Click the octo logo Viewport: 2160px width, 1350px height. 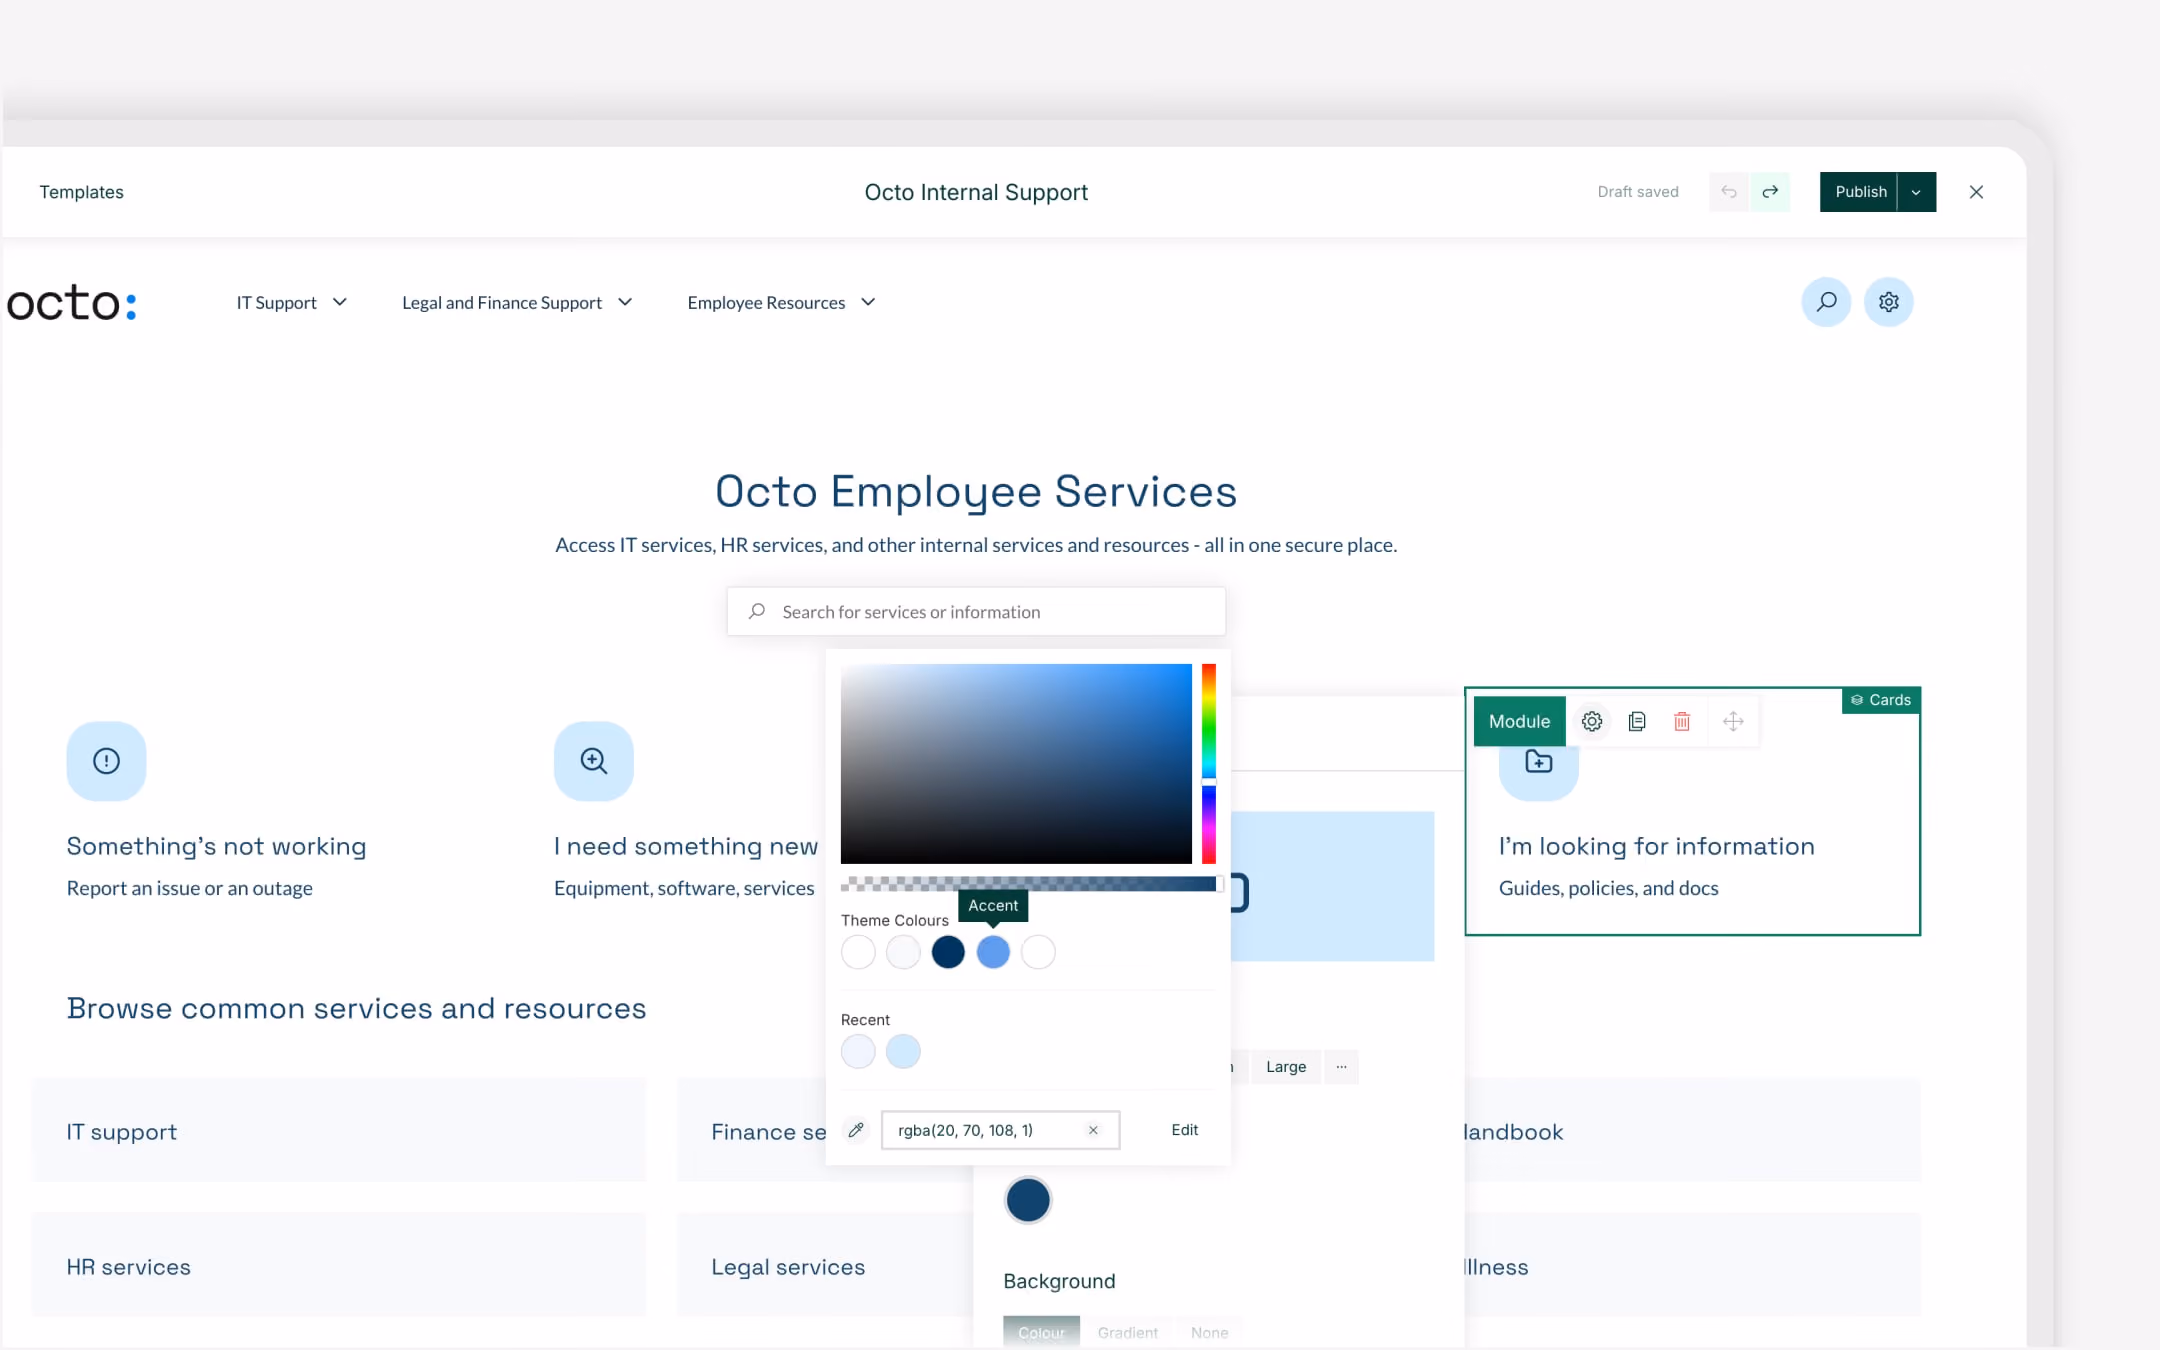click(72, 303)
